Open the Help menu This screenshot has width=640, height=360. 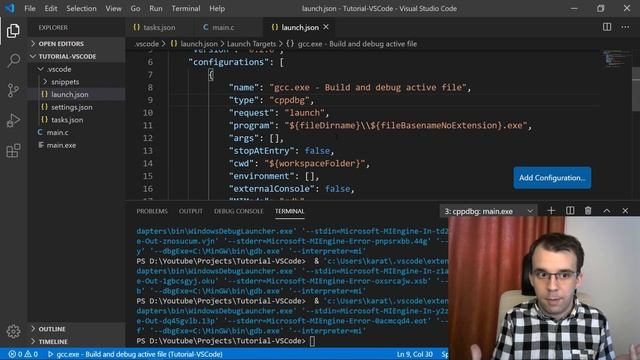click(x=217, y=8)
